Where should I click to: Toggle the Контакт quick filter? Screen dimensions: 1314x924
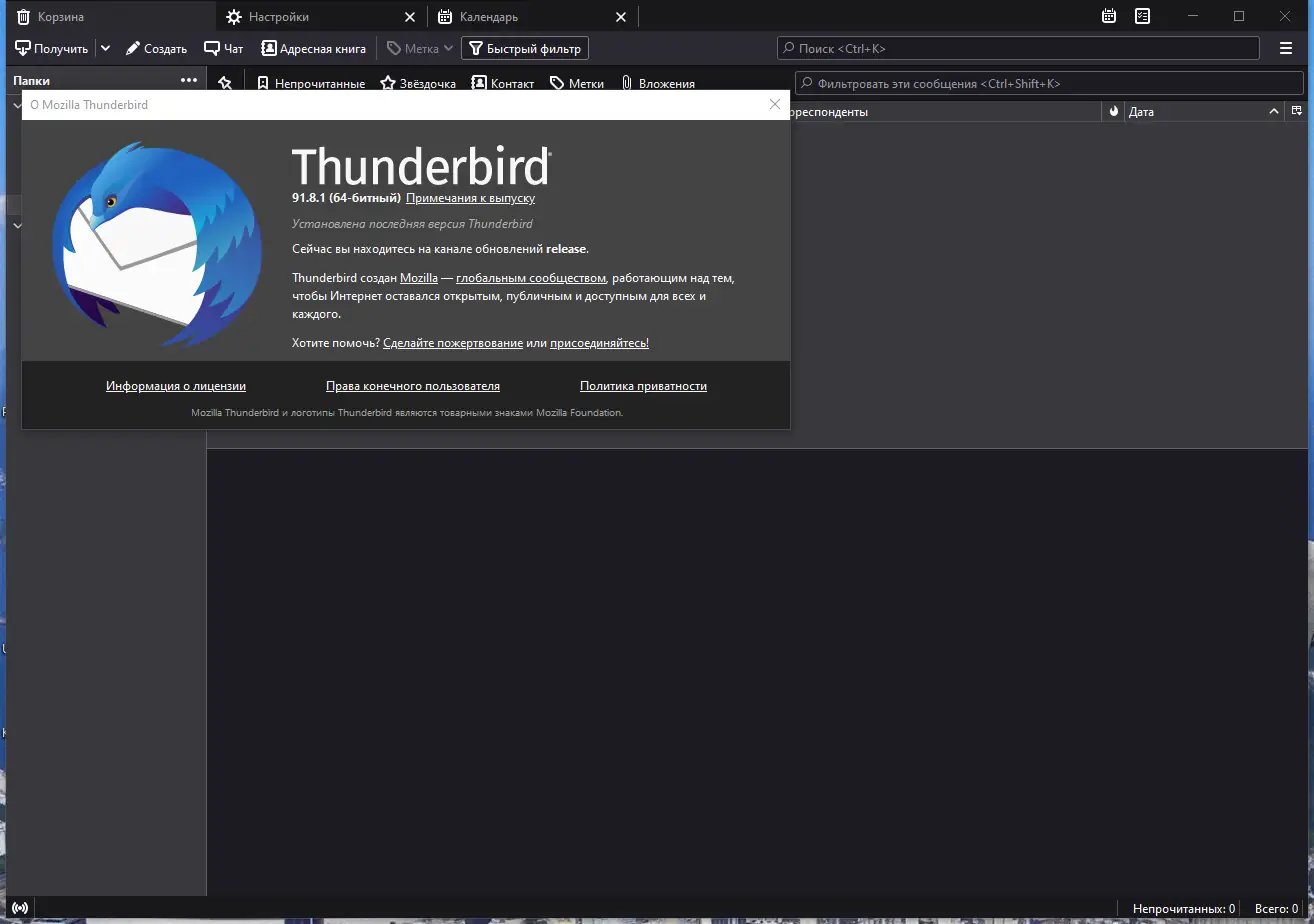(x=503, y=84)
